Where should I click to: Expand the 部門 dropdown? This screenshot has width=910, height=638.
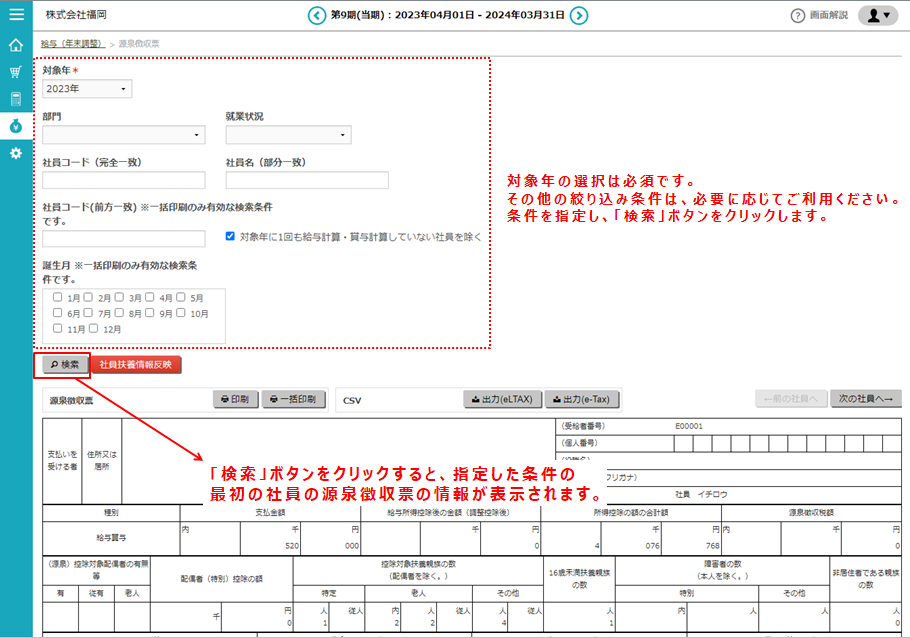pos(124,135)
